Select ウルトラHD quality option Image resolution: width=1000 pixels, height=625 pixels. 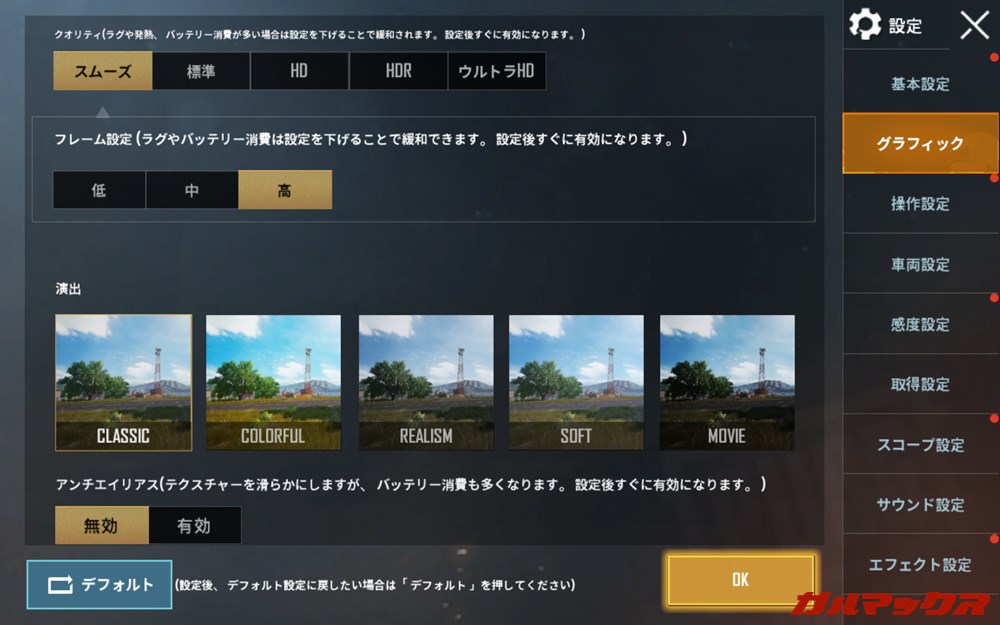pyautogui.click(x=497, y=71)
